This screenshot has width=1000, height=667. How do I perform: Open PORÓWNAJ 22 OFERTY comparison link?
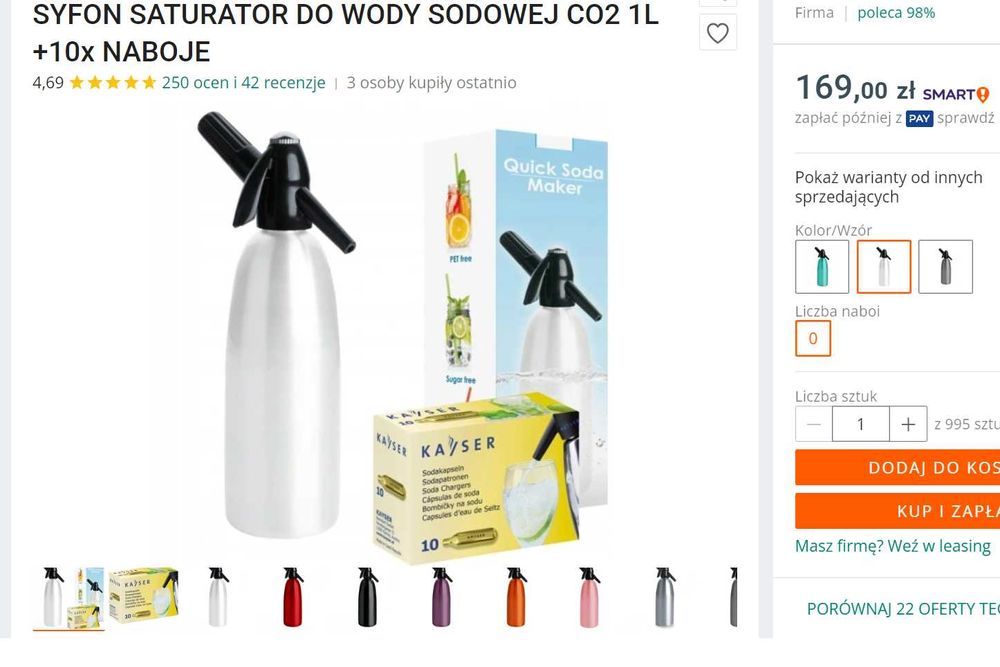click(x=903, y=609)
